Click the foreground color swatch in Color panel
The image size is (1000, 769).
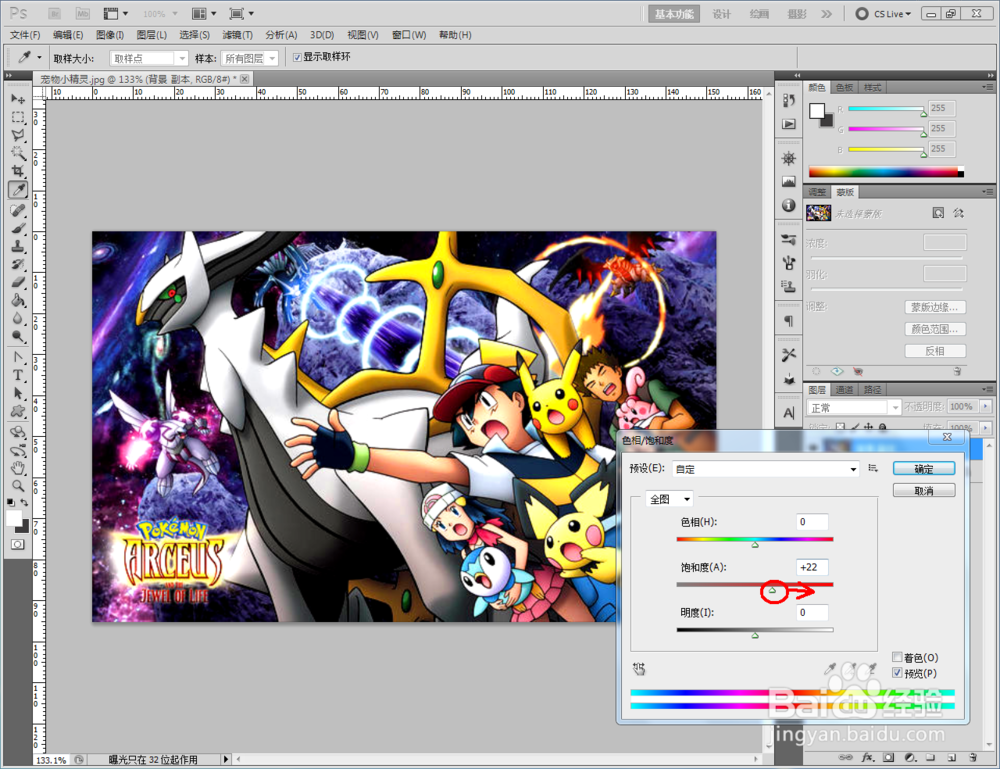816,111
